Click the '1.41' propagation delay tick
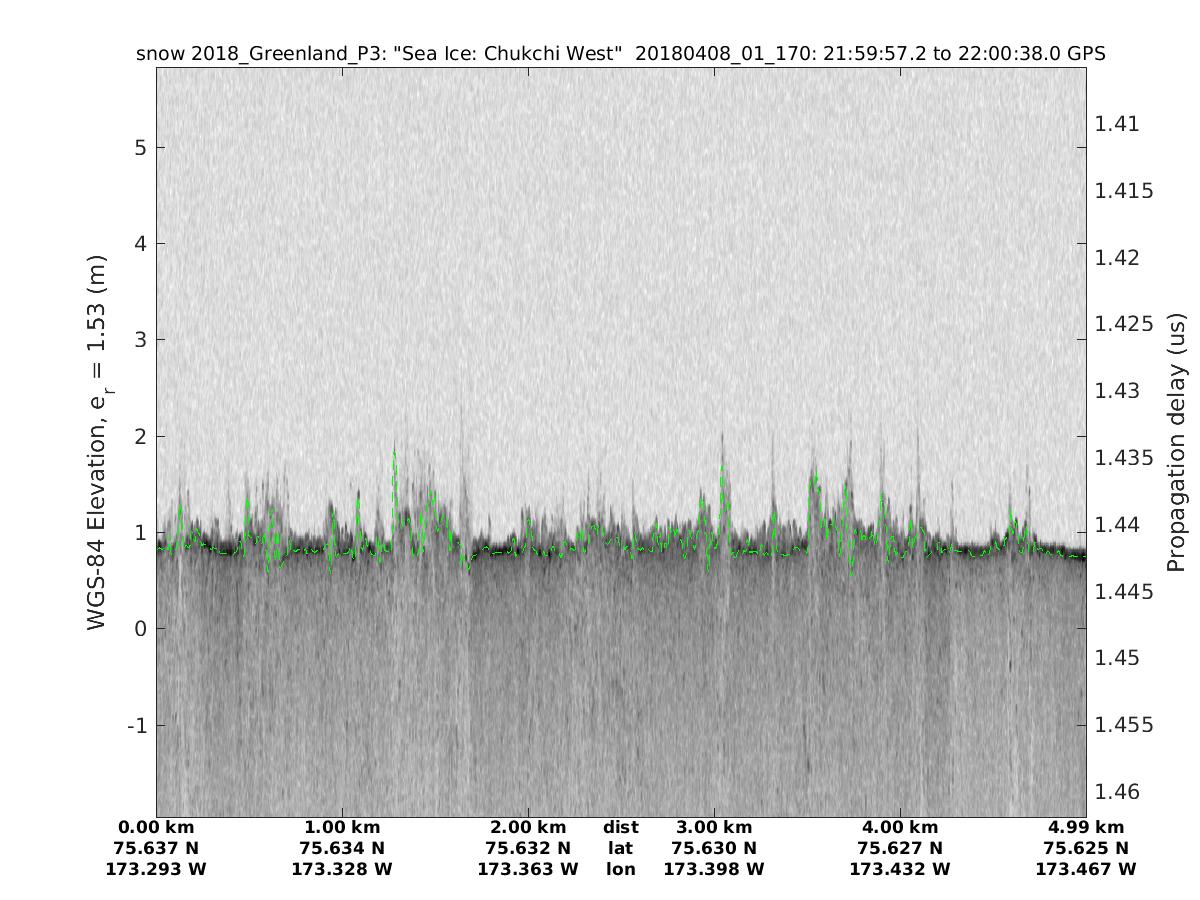The width and height of the screenshot is (1200, 900). [x=1117, y=124]
